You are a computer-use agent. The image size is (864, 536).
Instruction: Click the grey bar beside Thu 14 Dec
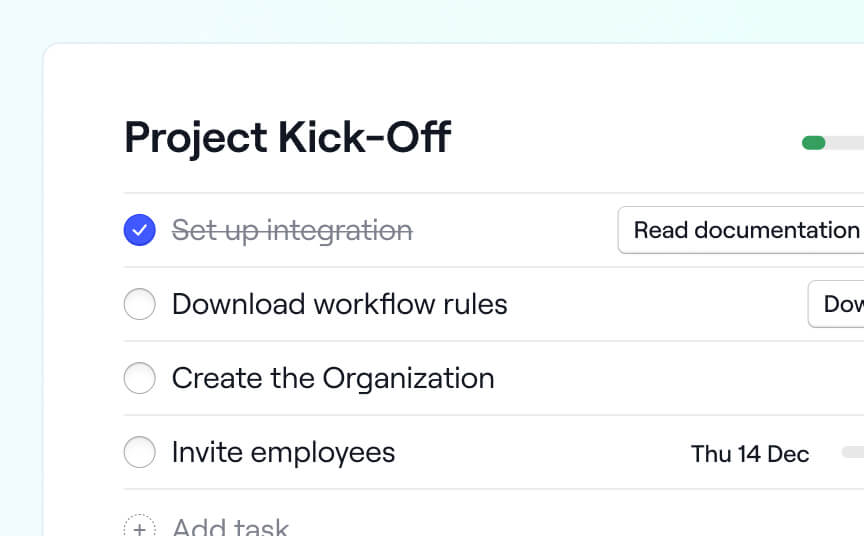(x=853, y=453)
